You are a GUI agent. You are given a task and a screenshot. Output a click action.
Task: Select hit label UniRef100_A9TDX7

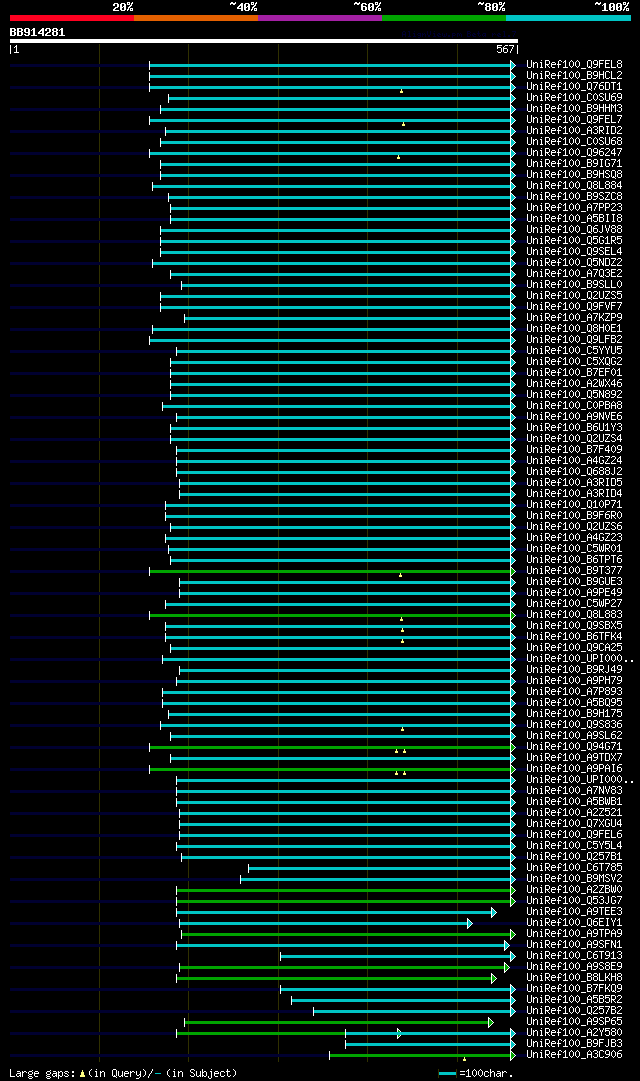(574, 758)
